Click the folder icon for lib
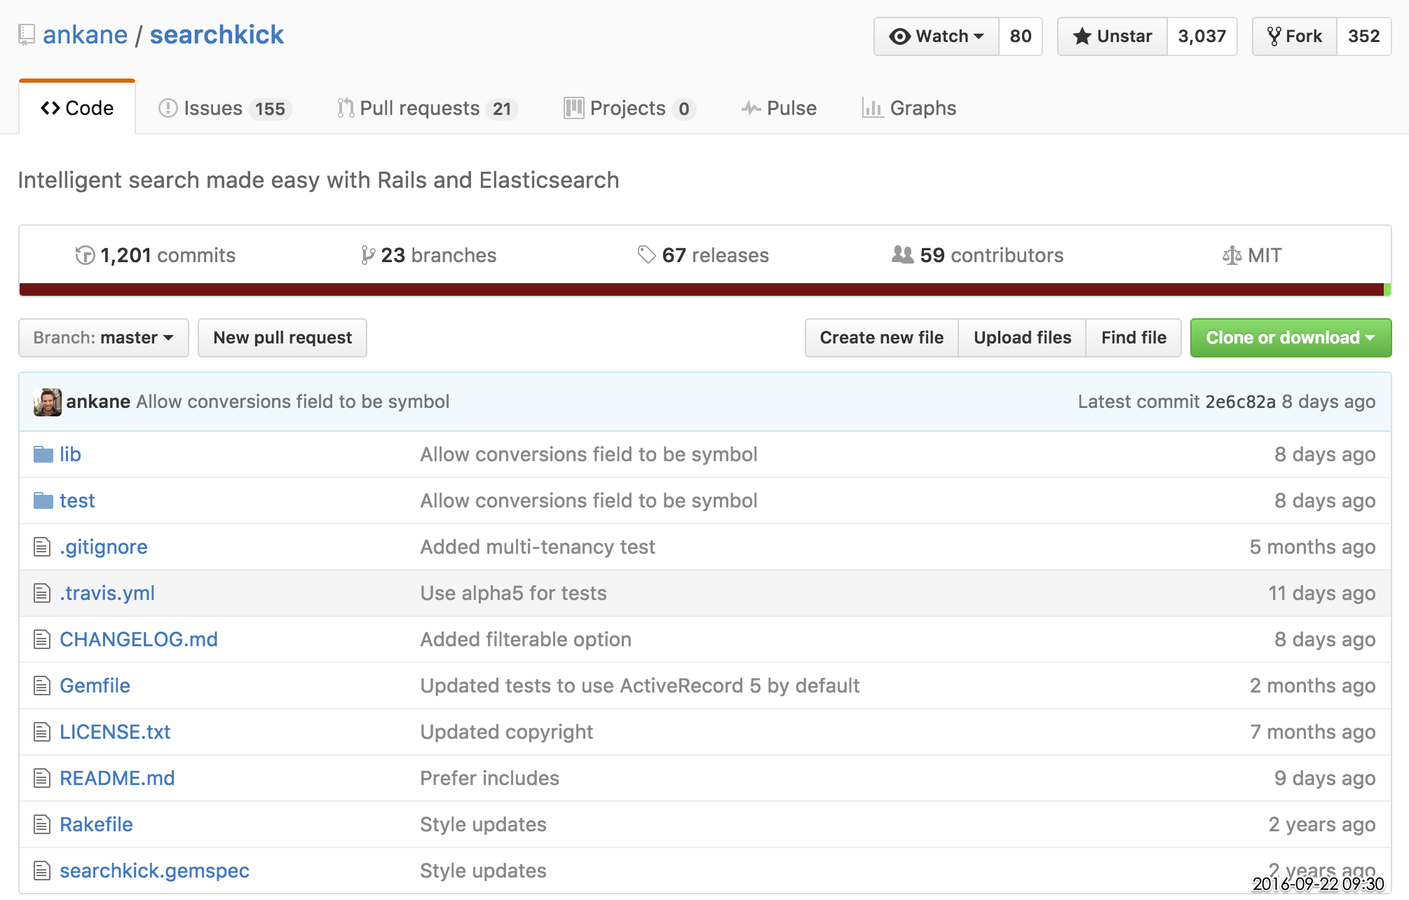This screenshot has width=1409, height=900. click(43, 454)
